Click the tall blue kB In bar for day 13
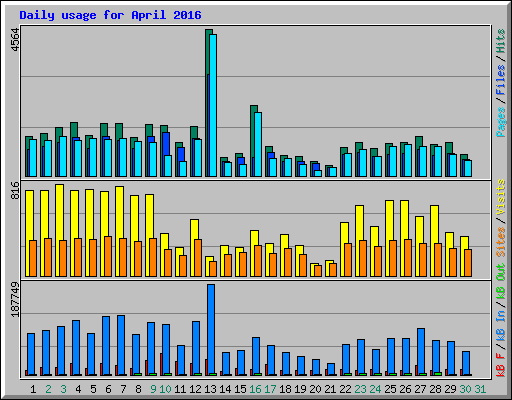512x400 pixels. pos(211,330)
